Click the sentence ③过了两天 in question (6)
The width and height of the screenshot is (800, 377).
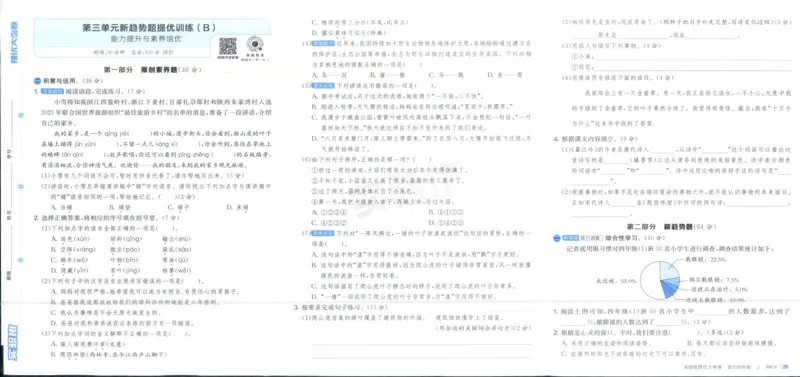(362, 191)
